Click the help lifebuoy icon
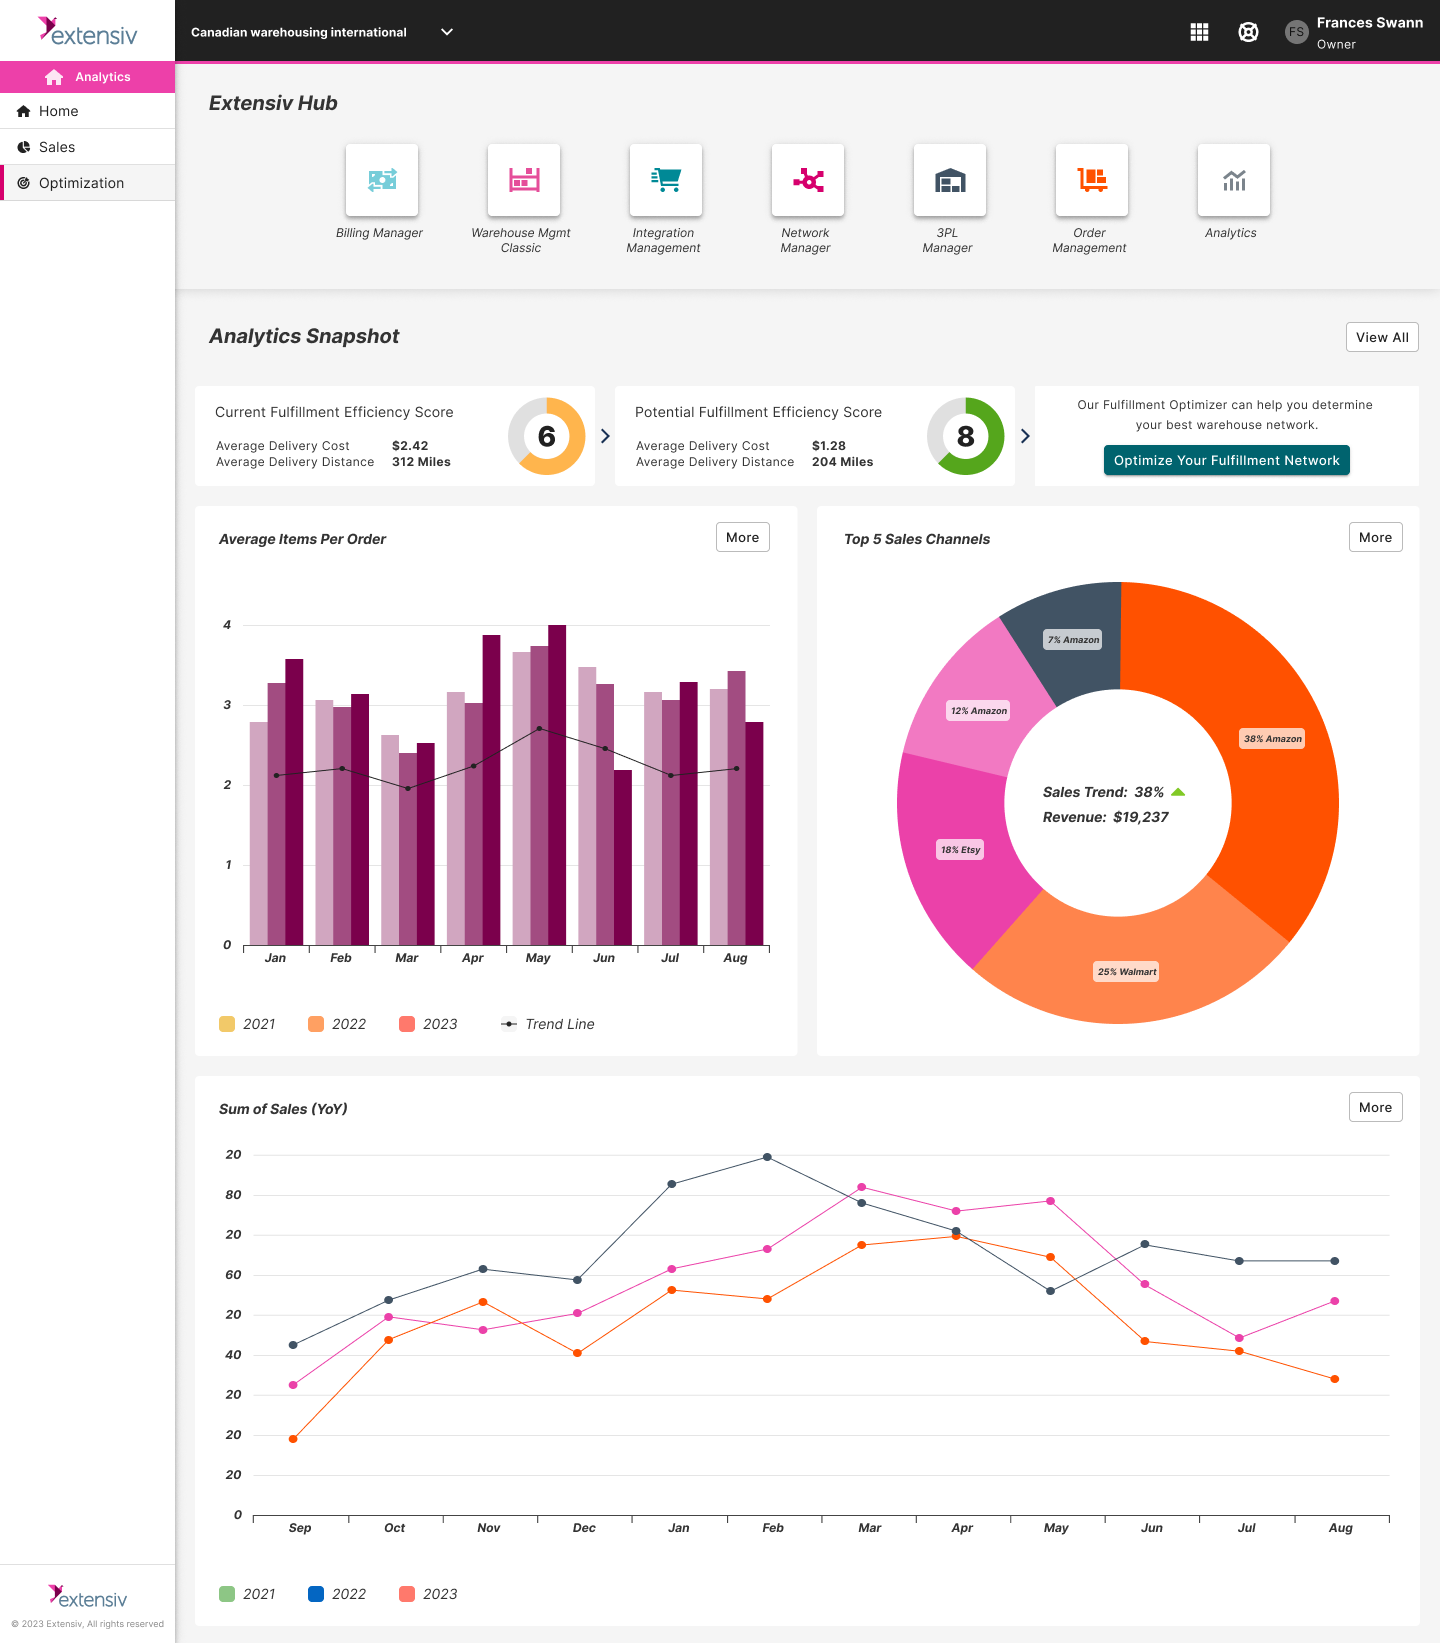The width and height of the screenshot is (1440, 1643). click(1248, 32)
